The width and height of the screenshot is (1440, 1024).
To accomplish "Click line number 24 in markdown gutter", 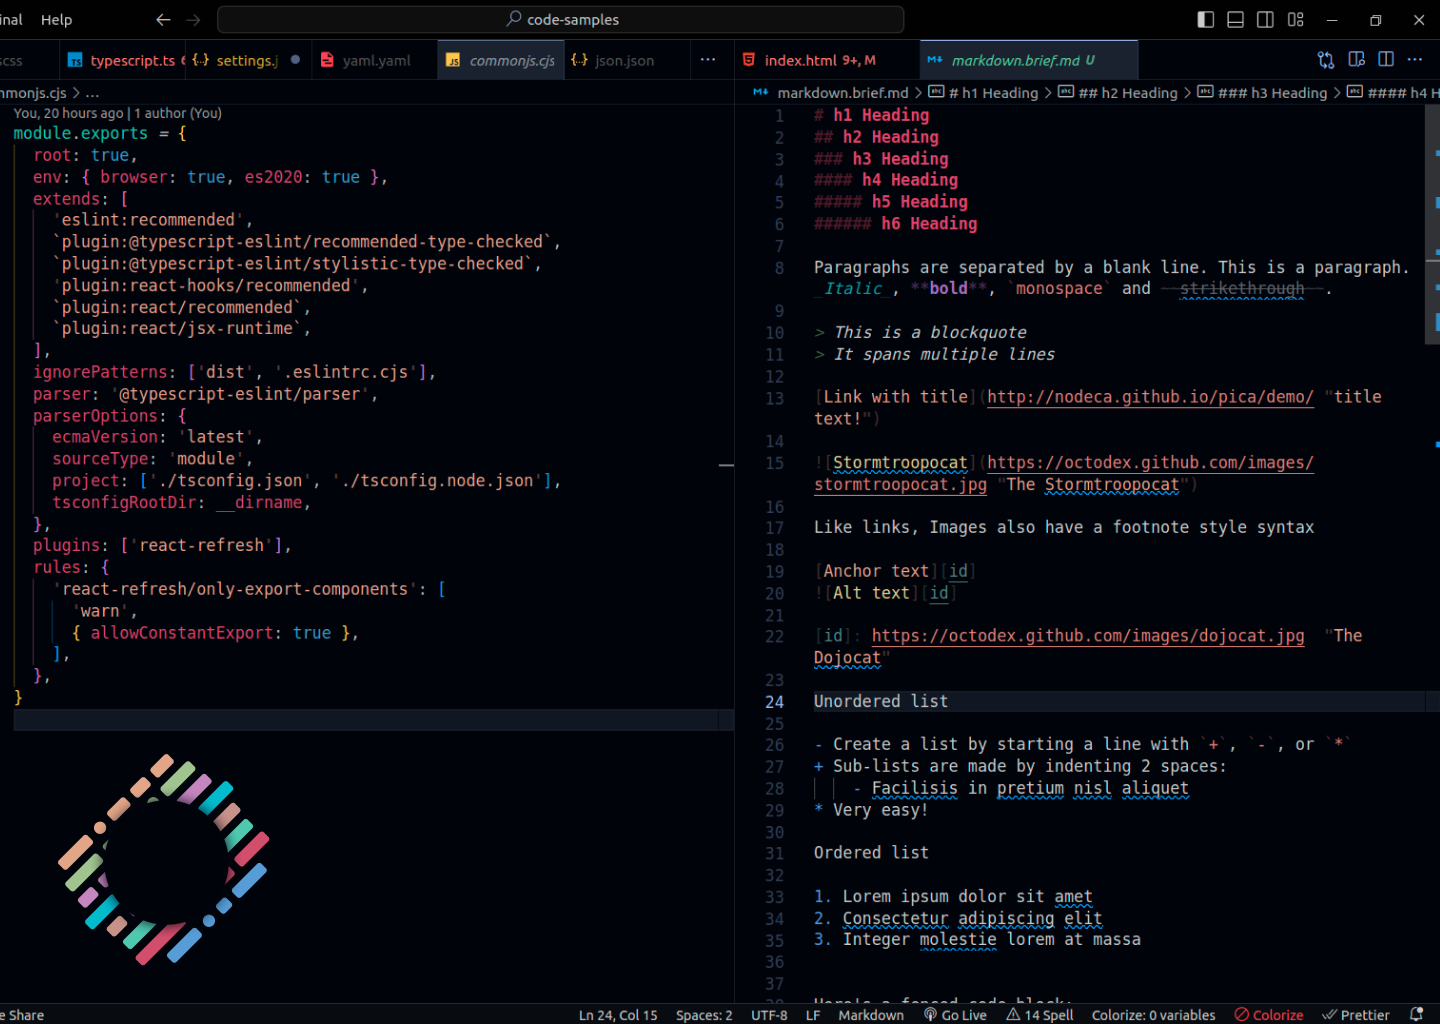I will 774,702.
